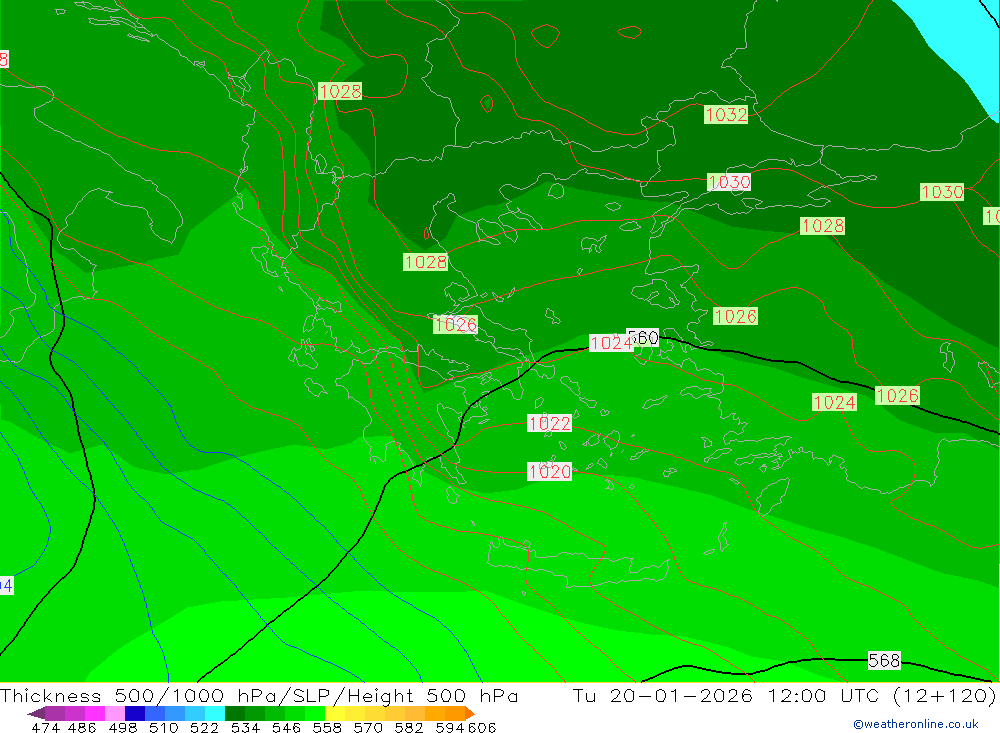Click the 570 legend value

(x=368, y=727)
